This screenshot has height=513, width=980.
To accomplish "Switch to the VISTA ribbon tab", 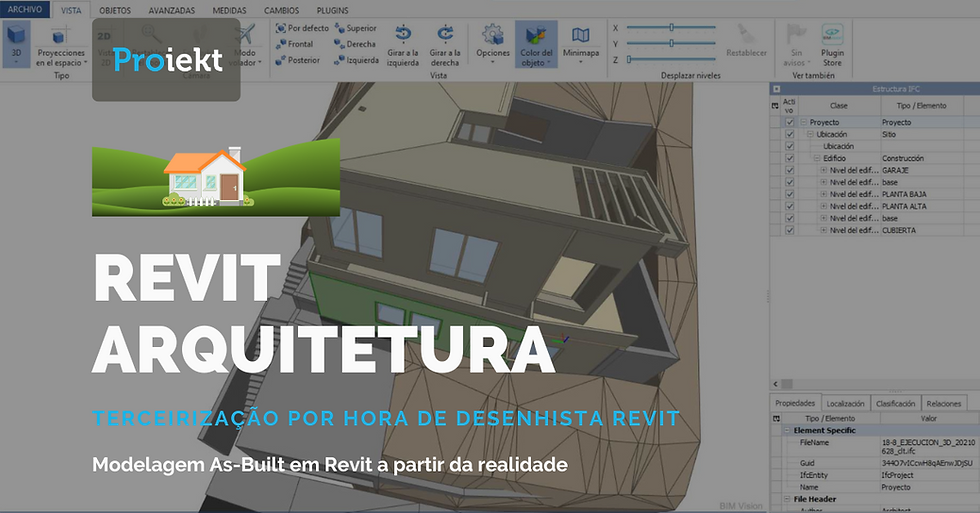I will tap(71, 10).
